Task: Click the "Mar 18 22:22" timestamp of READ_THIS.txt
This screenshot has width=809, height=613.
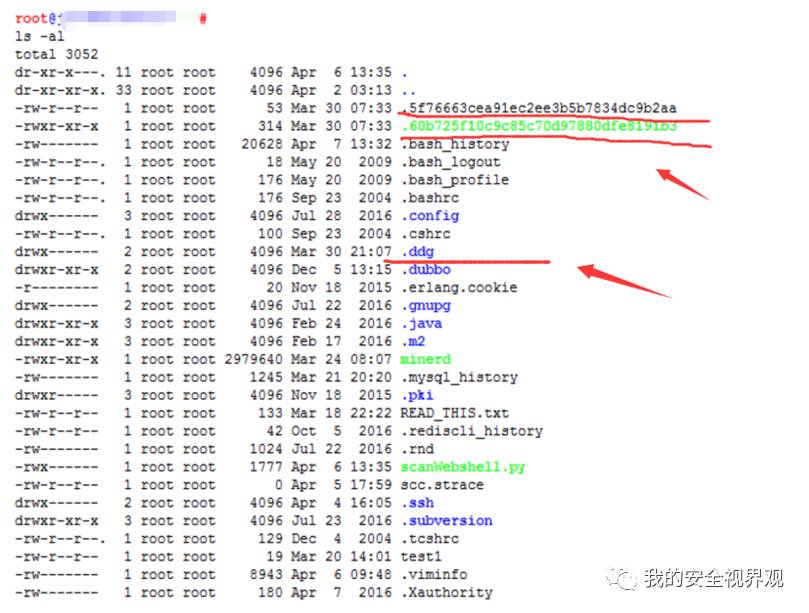Action: point(341,413)
